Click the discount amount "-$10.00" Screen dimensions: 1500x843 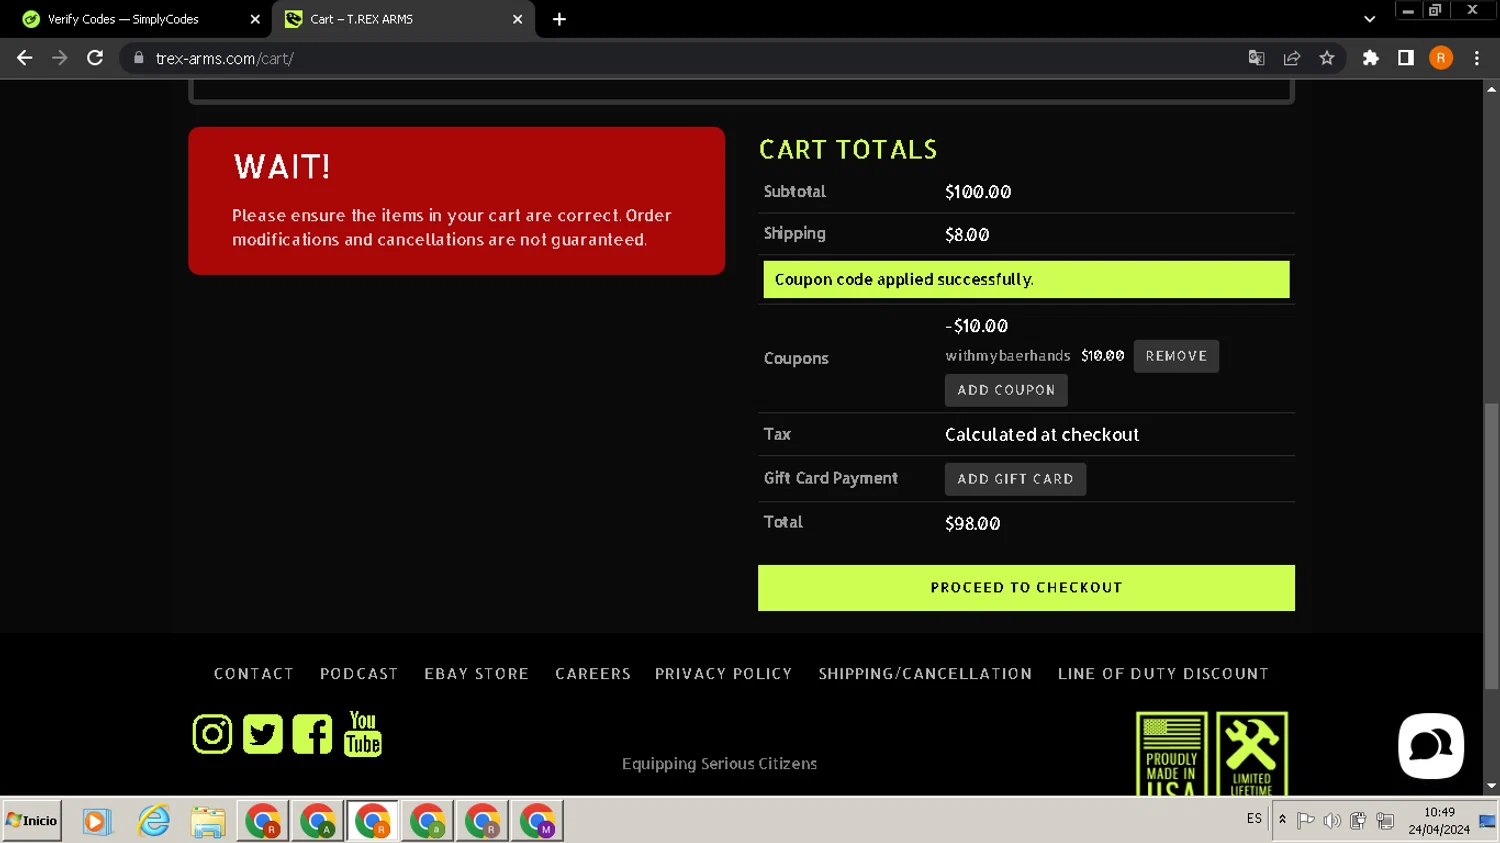pyautogui.click(x=976, y=326)
